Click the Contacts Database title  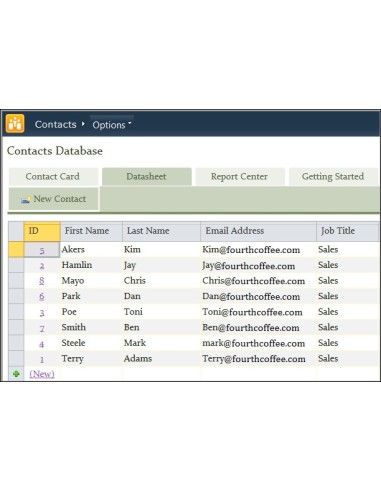coord(55,151)
